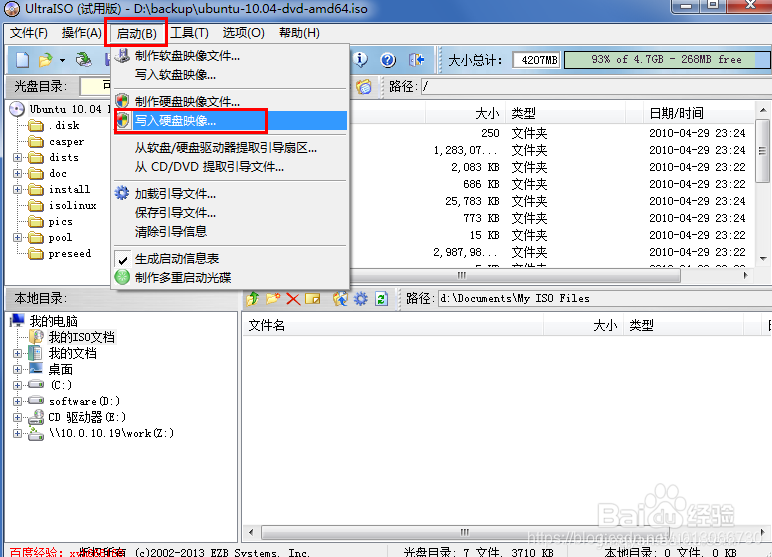Image resolution: width=772 pixels, height=557 pixels.
Task: Expand the install folder node
Action: click(18, 189)
